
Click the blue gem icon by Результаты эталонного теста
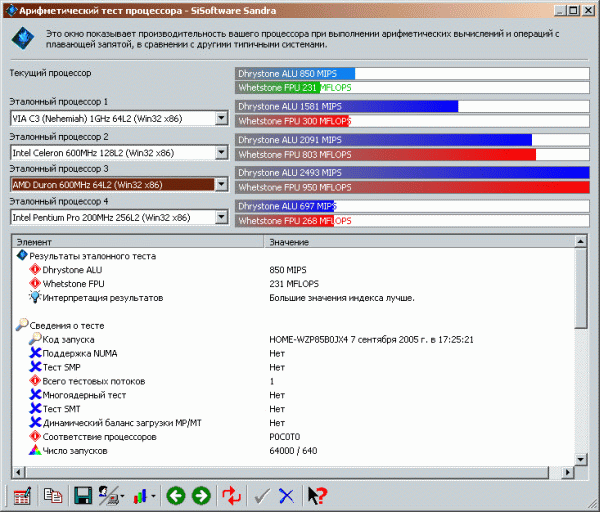pos(22,255)
